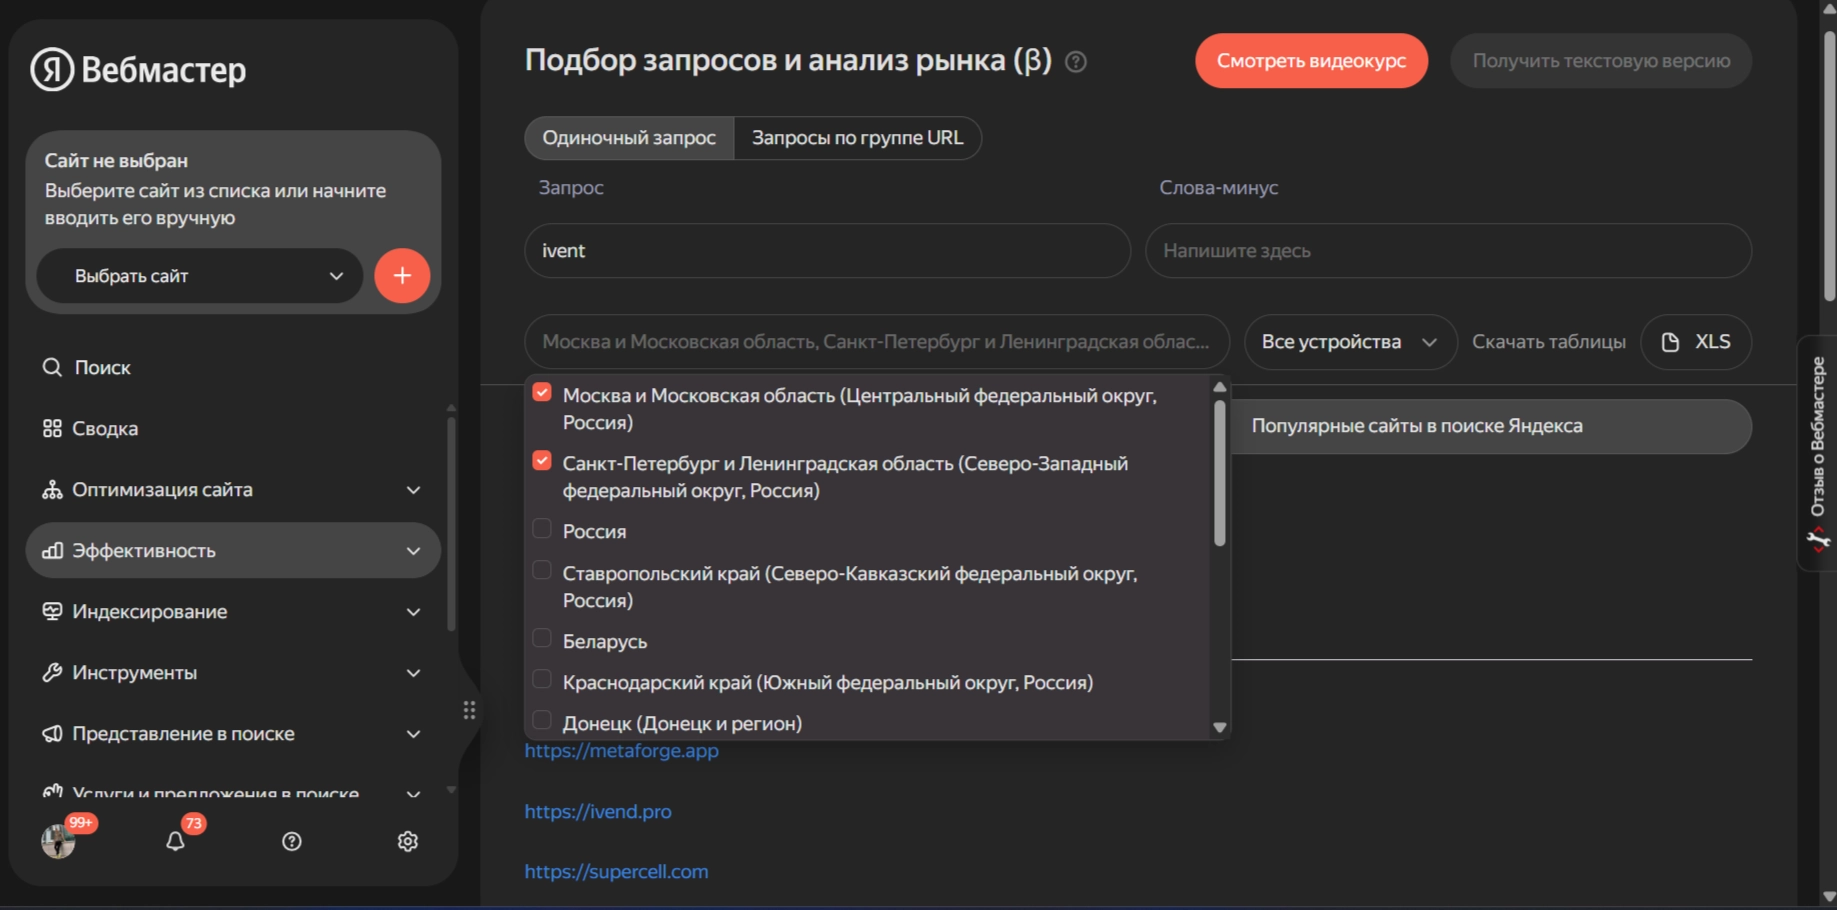The image size is (1837, 910).
Task: Check the Донецк region checkbox
Action: pos(542,720)
